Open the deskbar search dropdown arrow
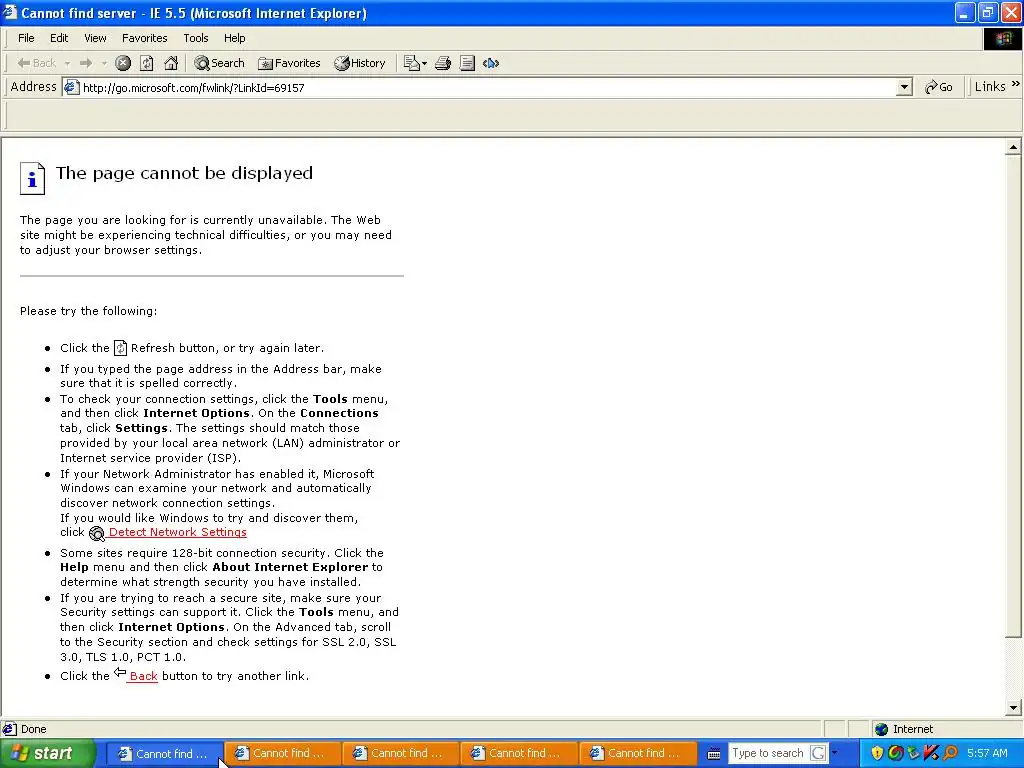Viewport: 1024px width, 768px height. [834, 753]
